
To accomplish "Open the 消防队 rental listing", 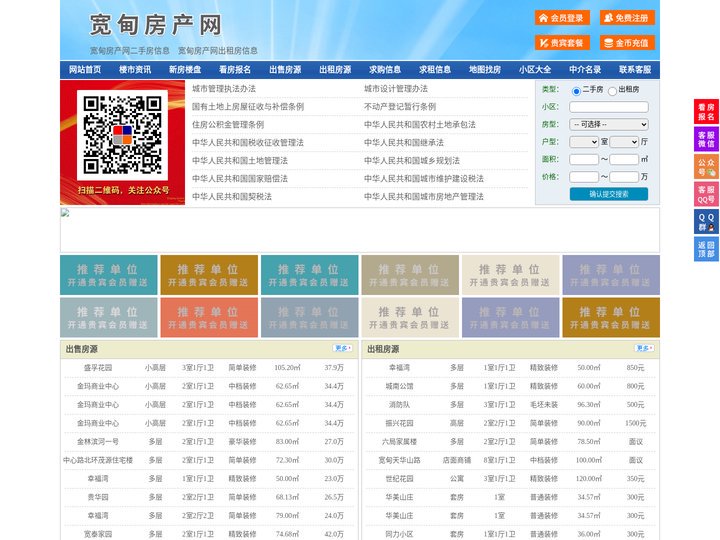I will [x=399, y=405].
